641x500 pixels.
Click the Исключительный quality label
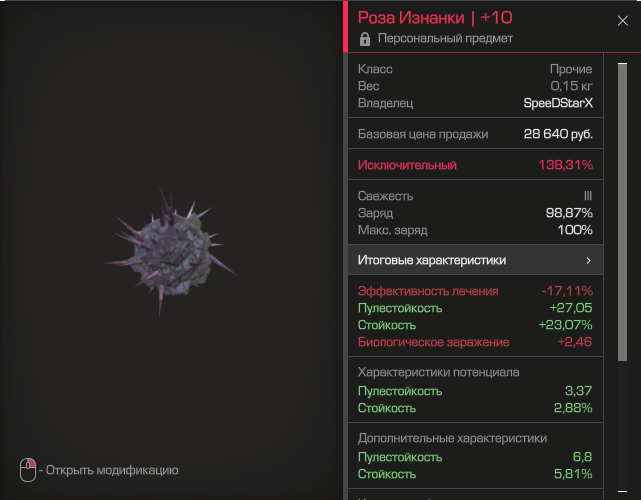pos(407,165)
